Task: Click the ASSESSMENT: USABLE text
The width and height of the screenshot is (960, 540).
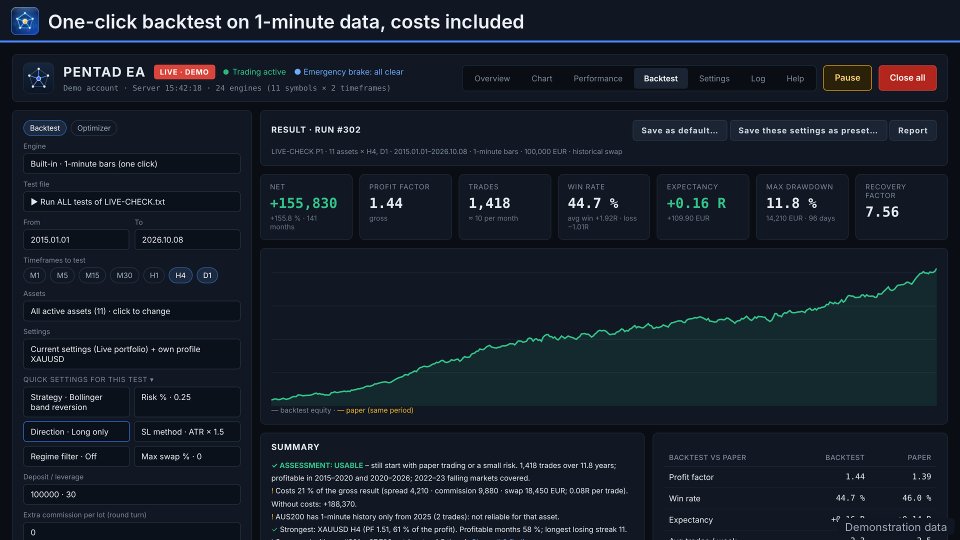Action: (321, 465)
